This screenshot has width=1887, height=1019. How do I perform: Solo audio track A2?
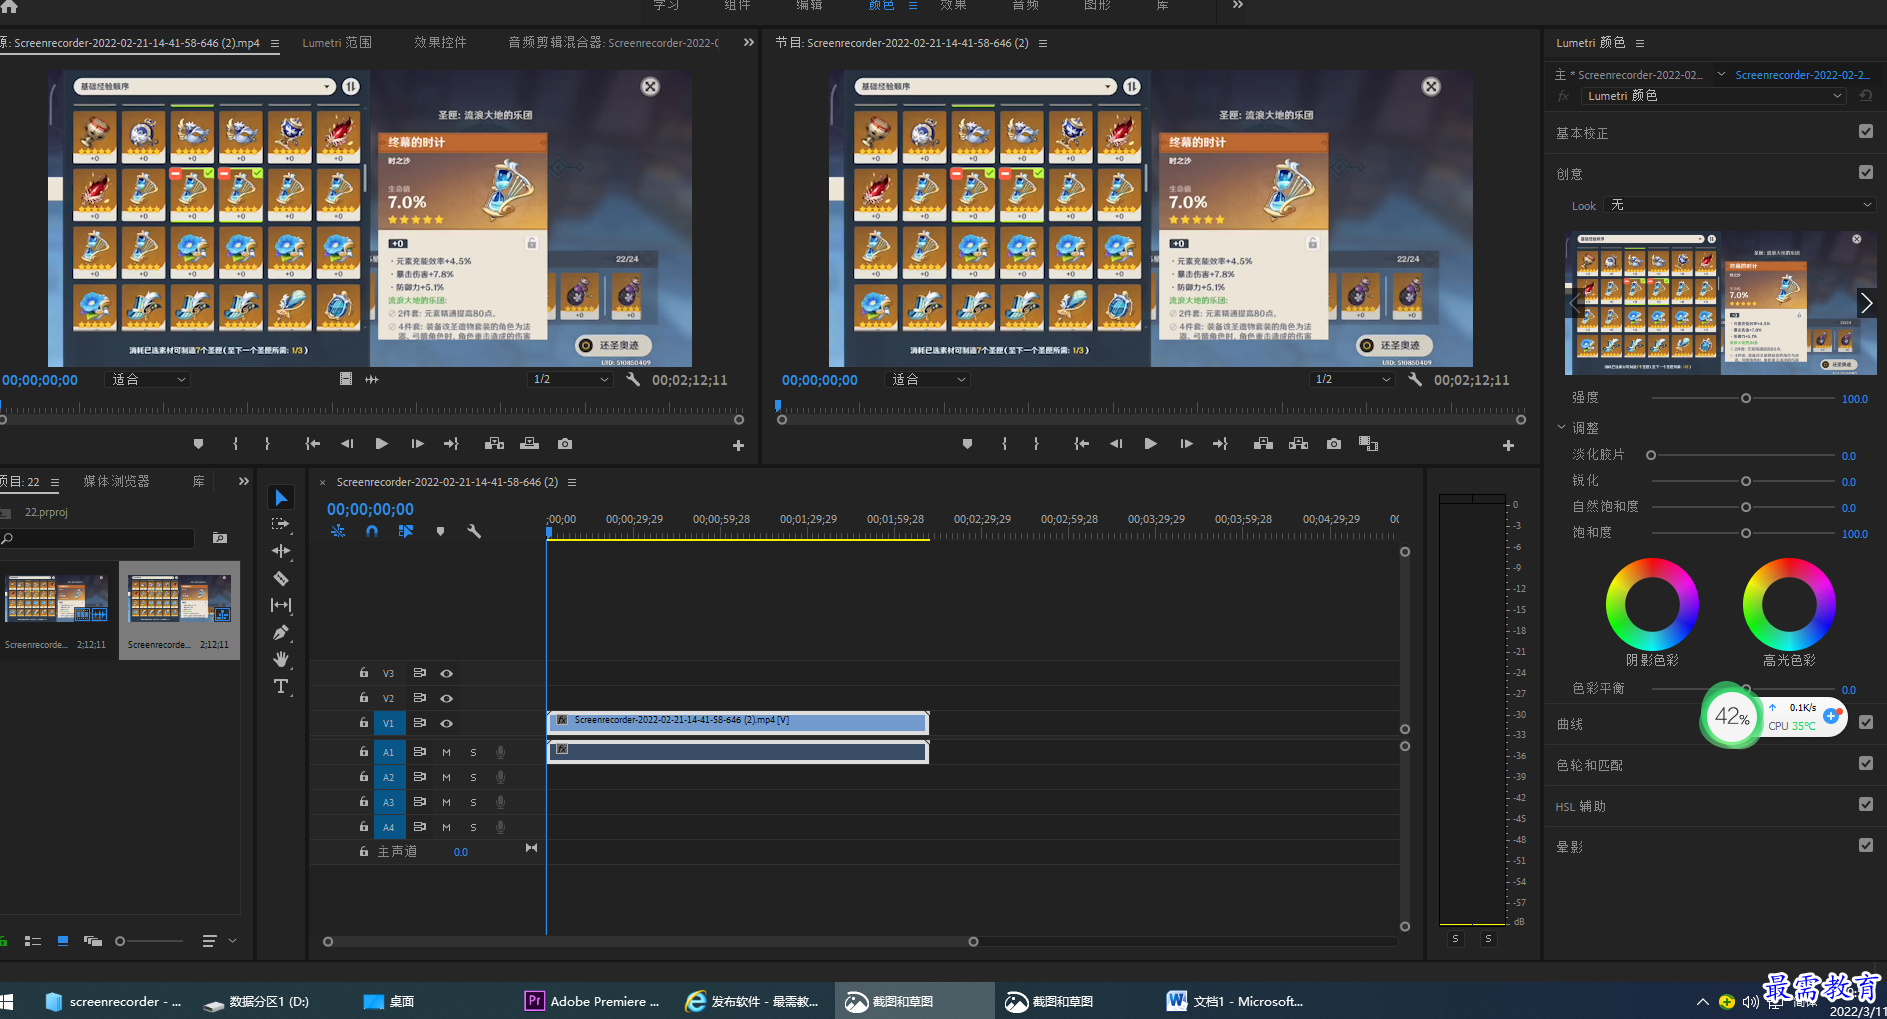point(473,777)
